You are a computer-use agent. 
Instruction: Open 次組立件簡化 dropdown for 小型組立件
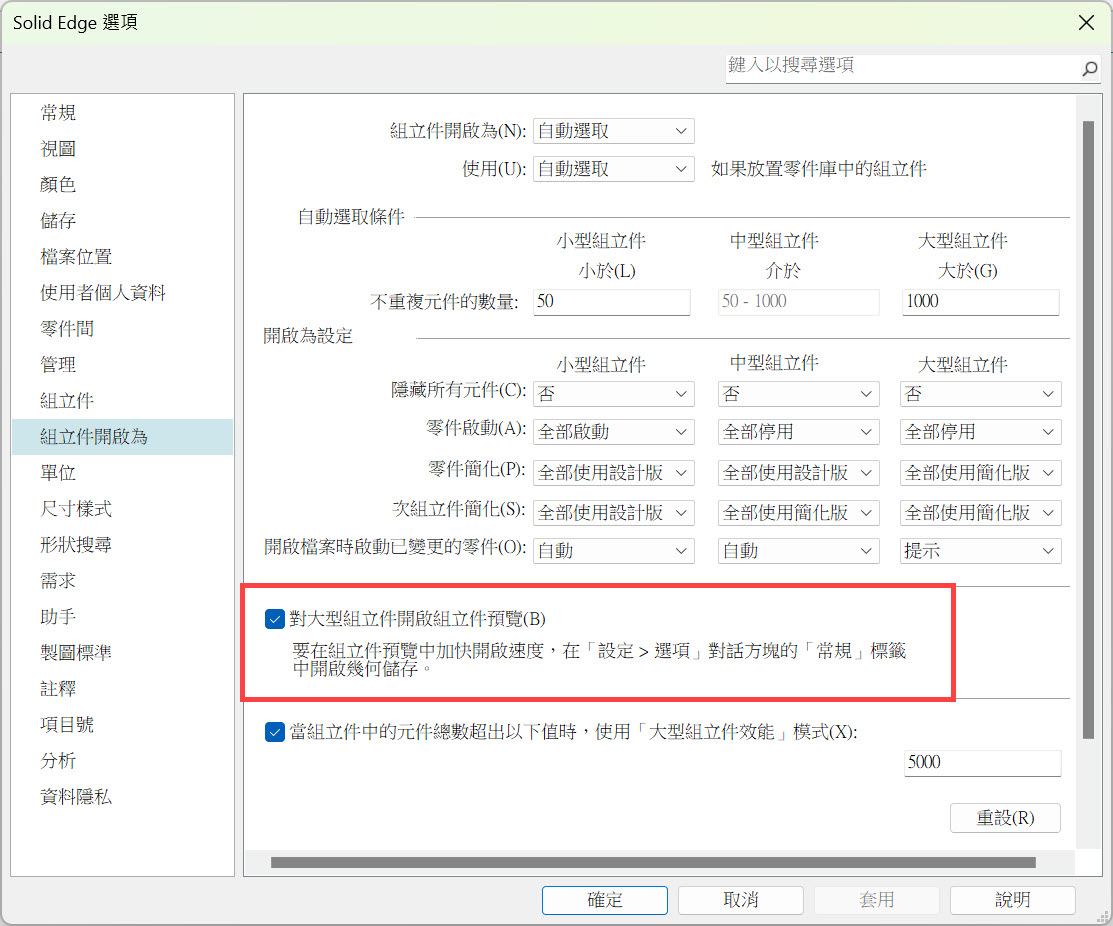(x=613, y=513)
